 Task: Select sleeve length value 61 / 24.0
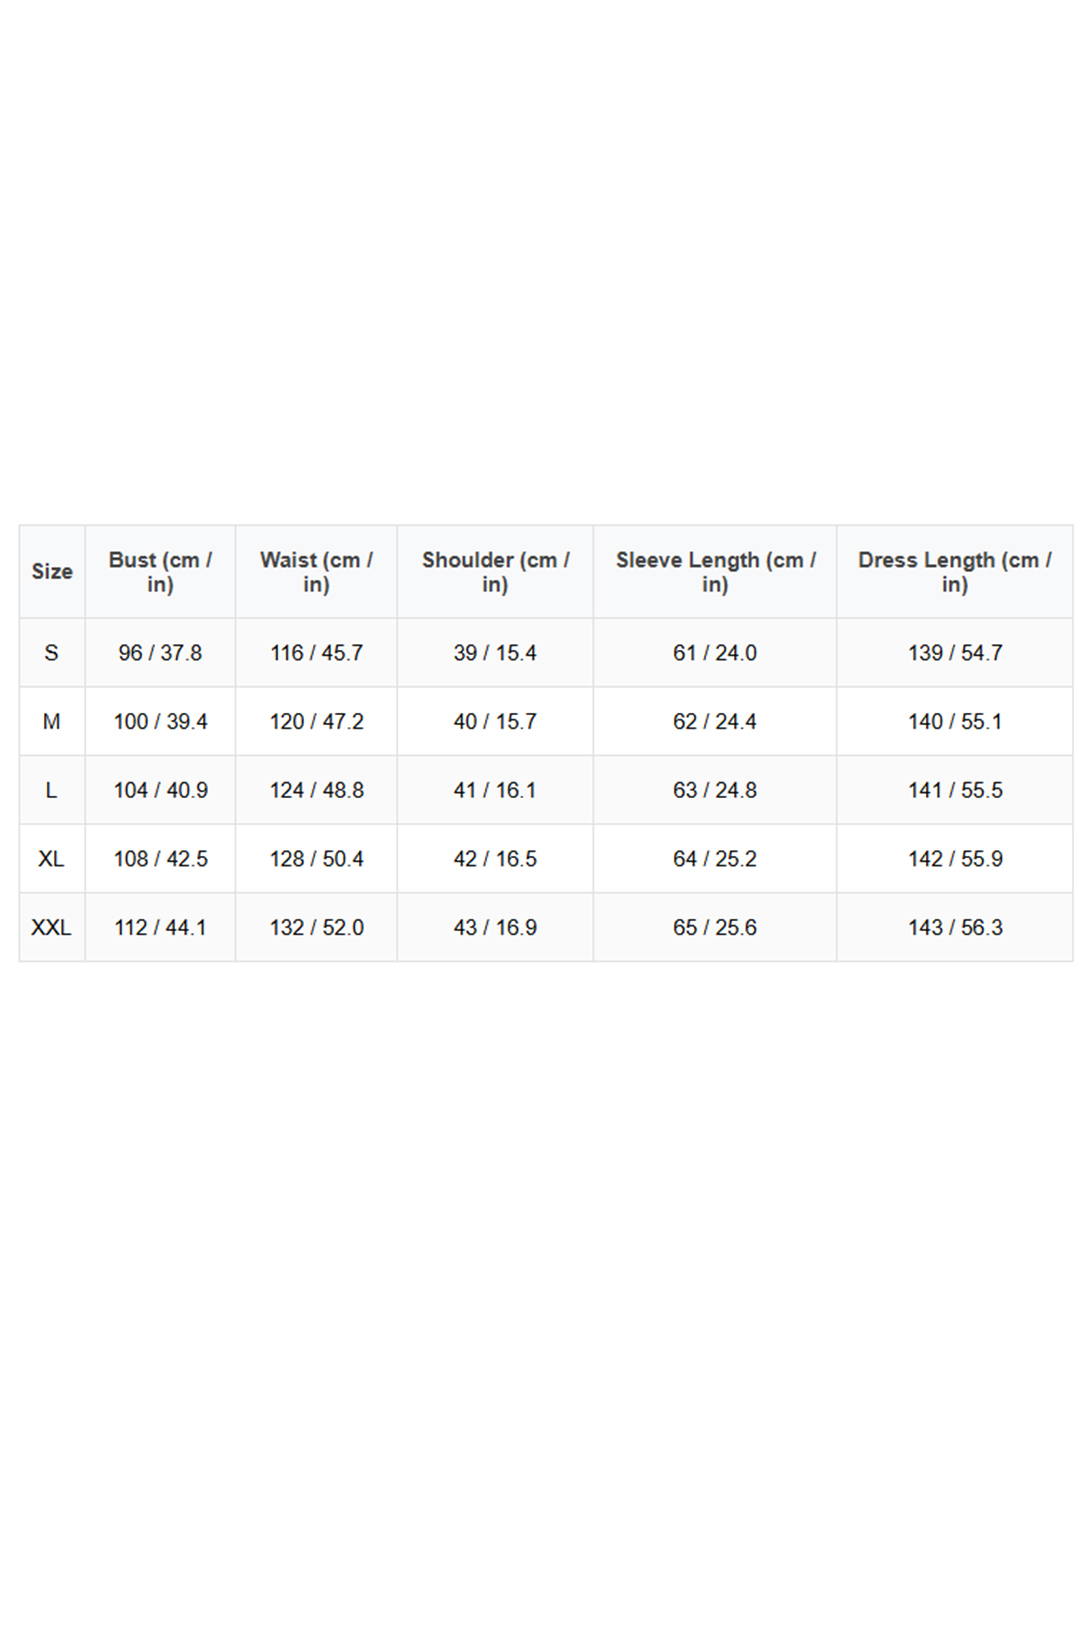(x=715, y=653)
